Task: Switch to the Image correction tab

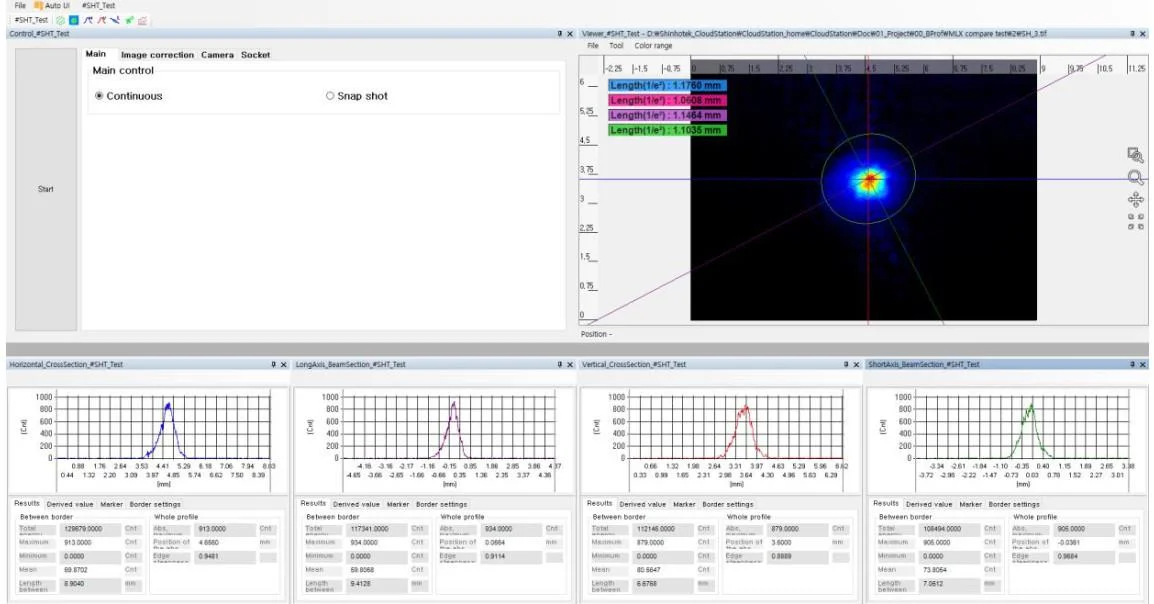Action: 157,55
